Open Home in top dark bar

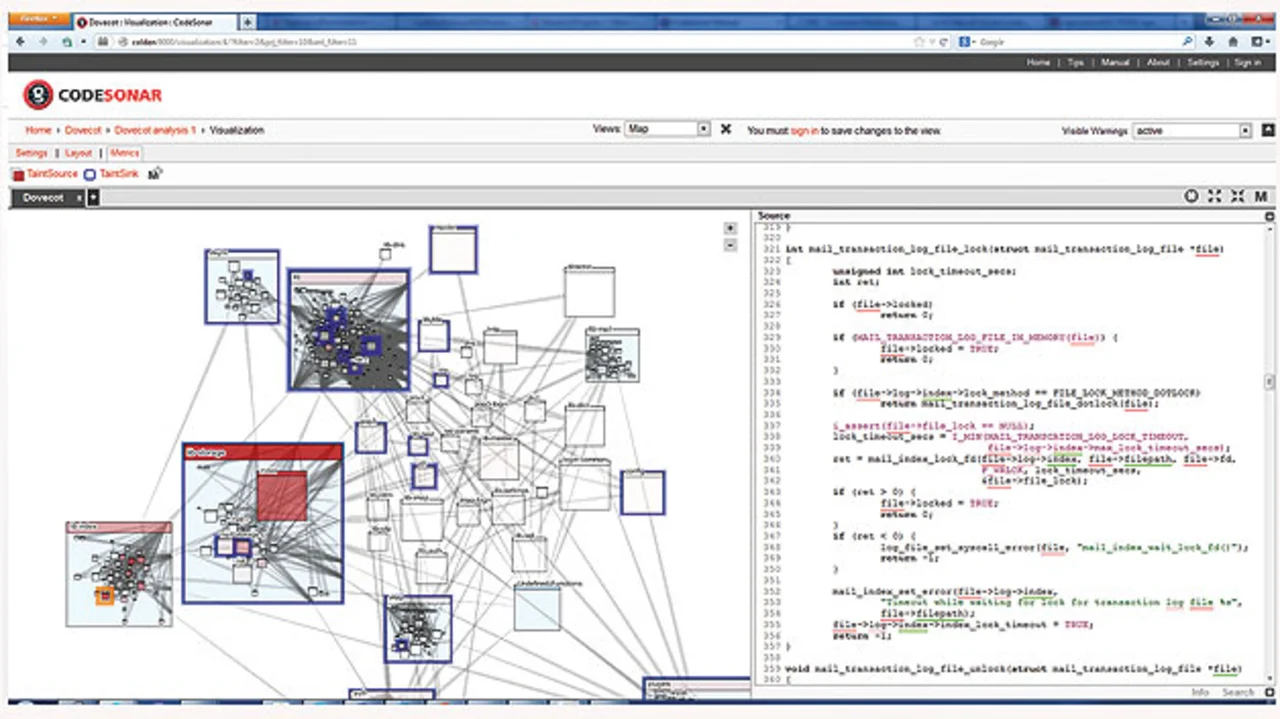[1038, 62]
